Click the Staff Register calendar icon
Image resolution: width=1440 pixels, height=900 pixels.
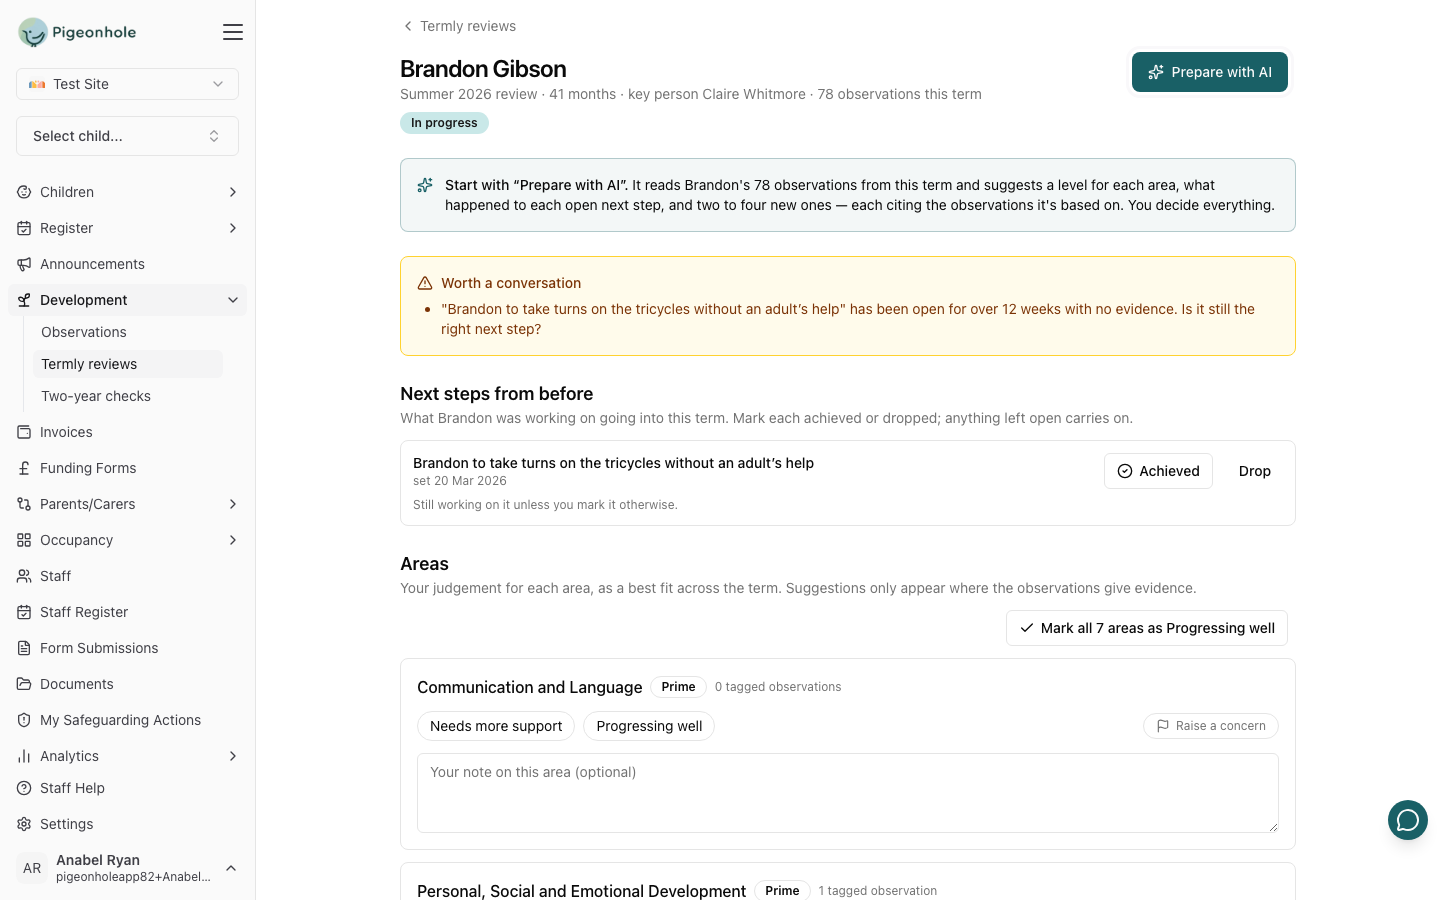[x=24, y=612]
